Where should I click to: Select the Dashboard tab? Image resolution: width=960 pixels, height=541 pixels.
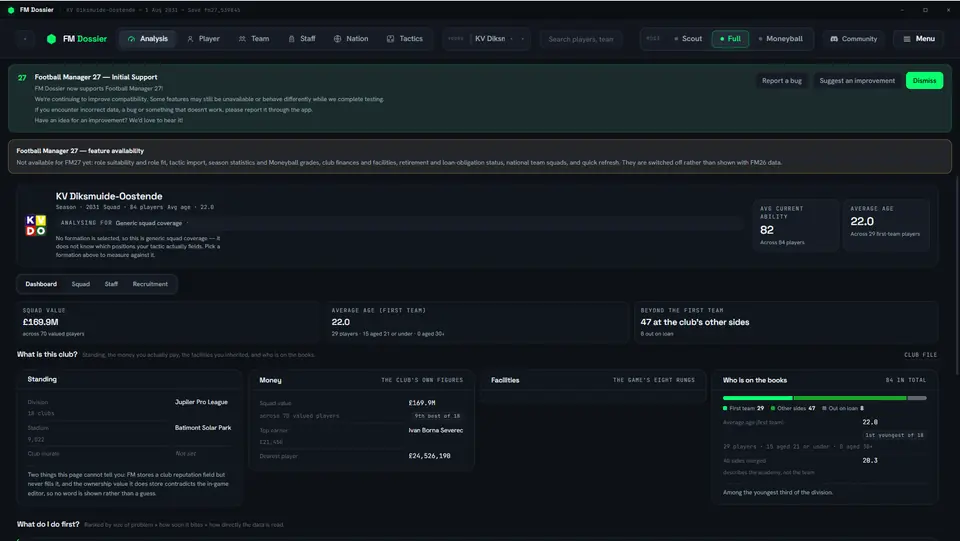(x=41, y=284)
